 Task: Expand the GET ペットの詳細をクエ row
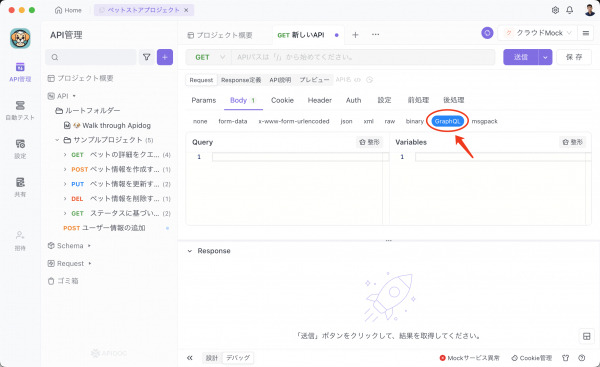pos(65,155)
